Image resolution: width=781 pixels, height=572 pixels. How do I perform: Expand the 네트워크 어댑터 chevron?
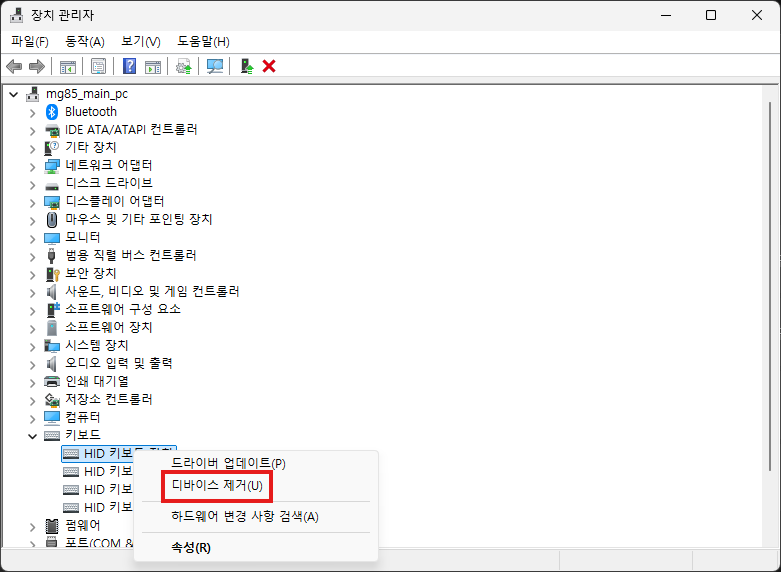(33, 166)
